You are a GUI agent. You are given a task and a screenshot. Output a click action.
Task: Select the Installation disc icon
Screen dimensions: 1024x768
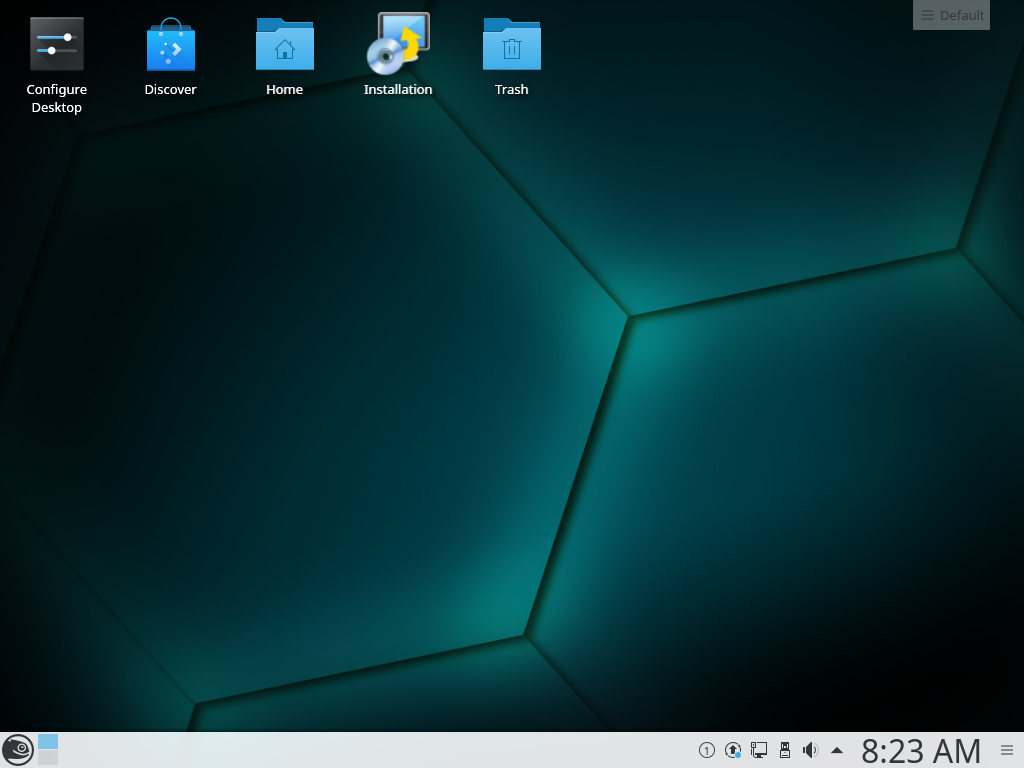398,45
